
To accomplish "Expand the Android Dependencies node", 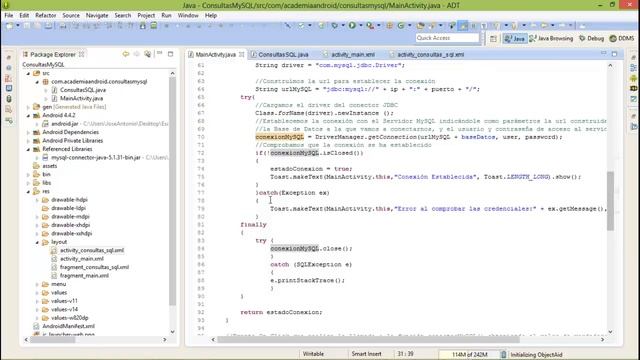I will tap(28, 132).
